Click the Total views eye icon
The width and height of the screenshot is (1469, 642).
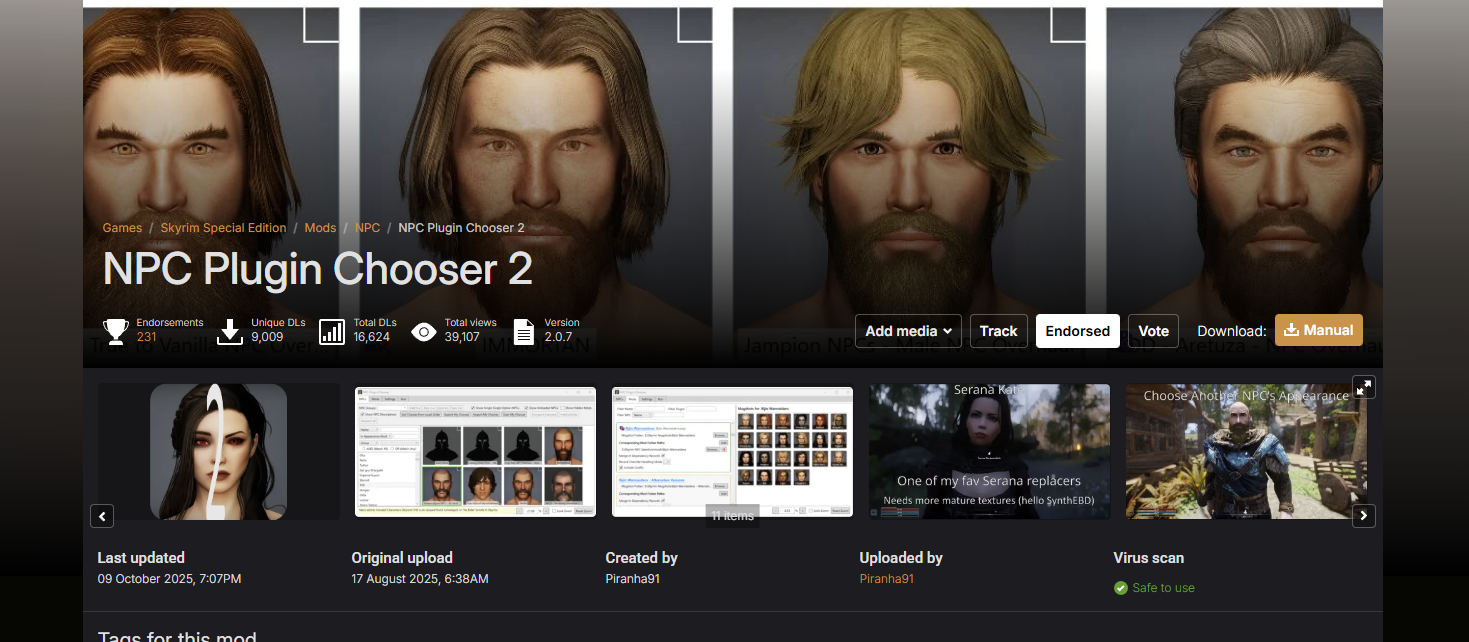point(424,331)
